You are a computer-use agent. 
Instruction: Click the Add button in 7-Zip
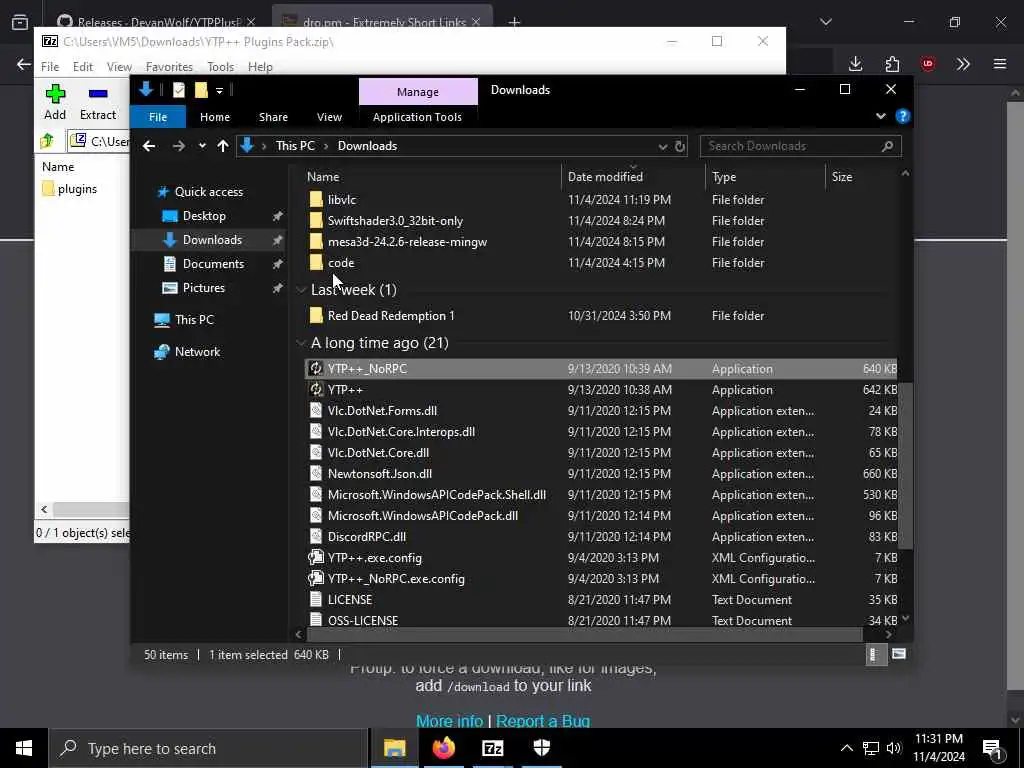[x=55, y=102]
